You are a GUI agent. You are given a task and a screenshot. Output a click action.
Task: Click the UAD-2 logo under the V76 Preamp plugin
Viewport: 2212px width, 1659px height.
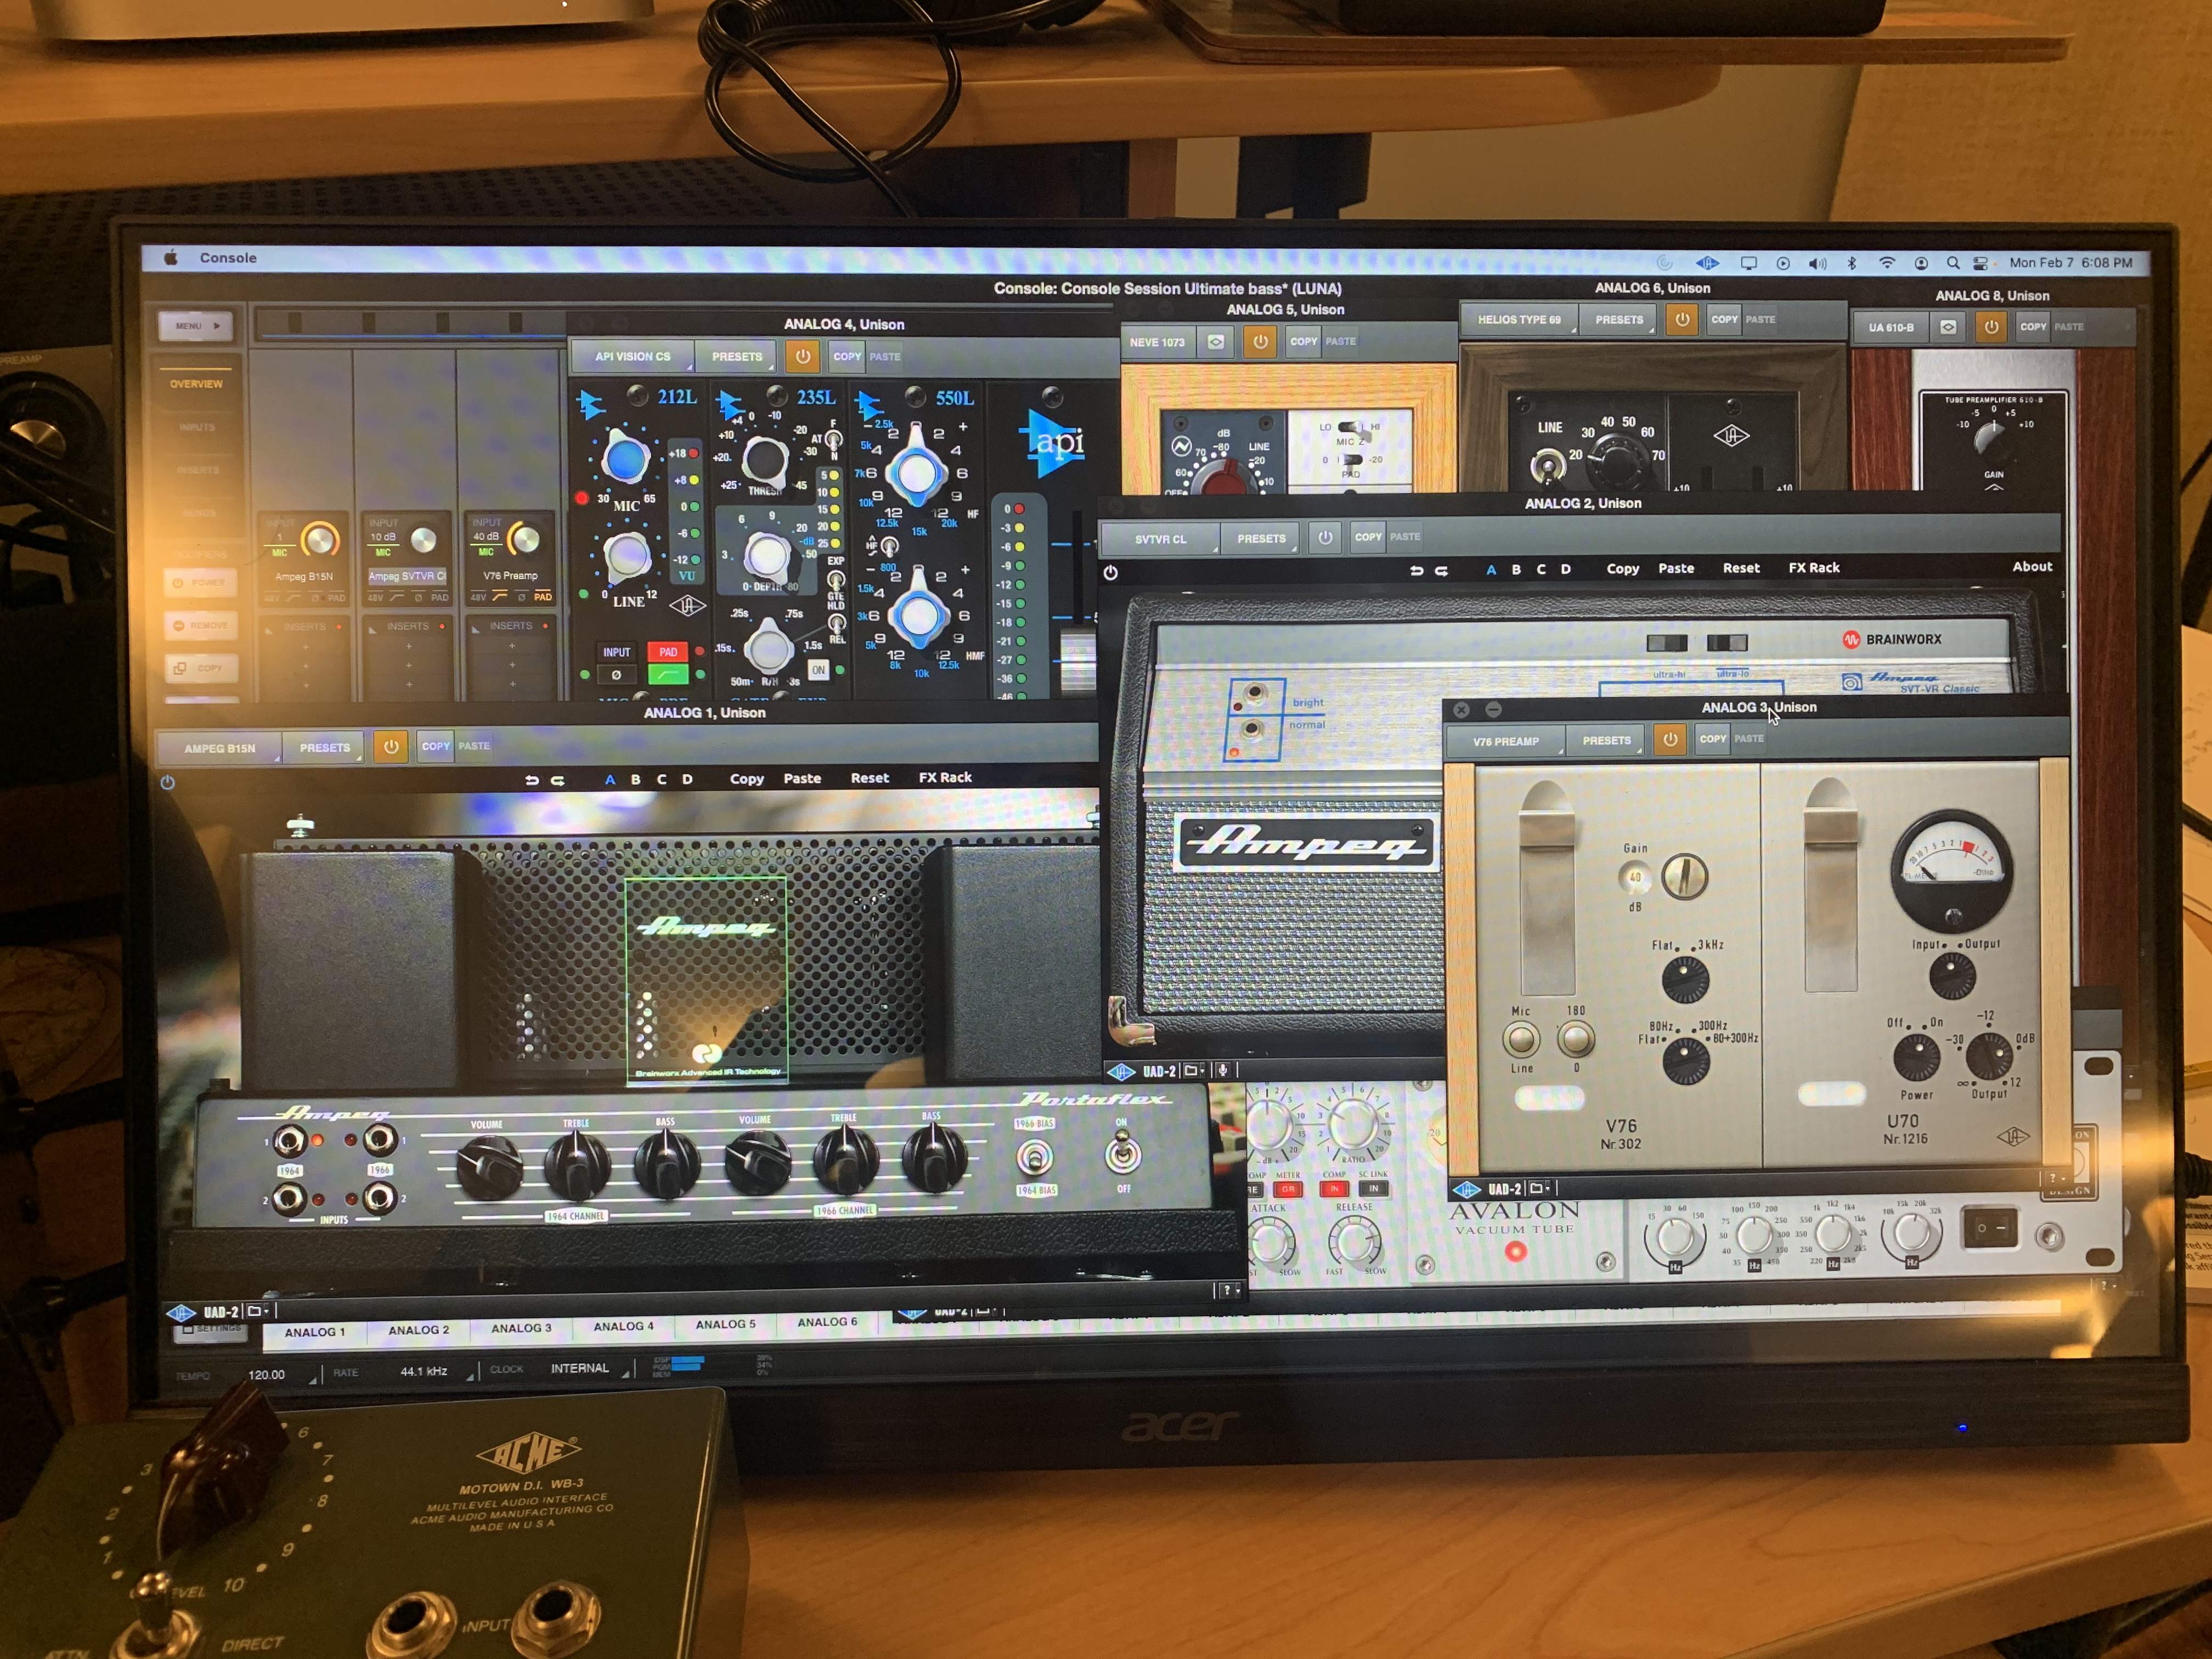click(1466, 1189)
